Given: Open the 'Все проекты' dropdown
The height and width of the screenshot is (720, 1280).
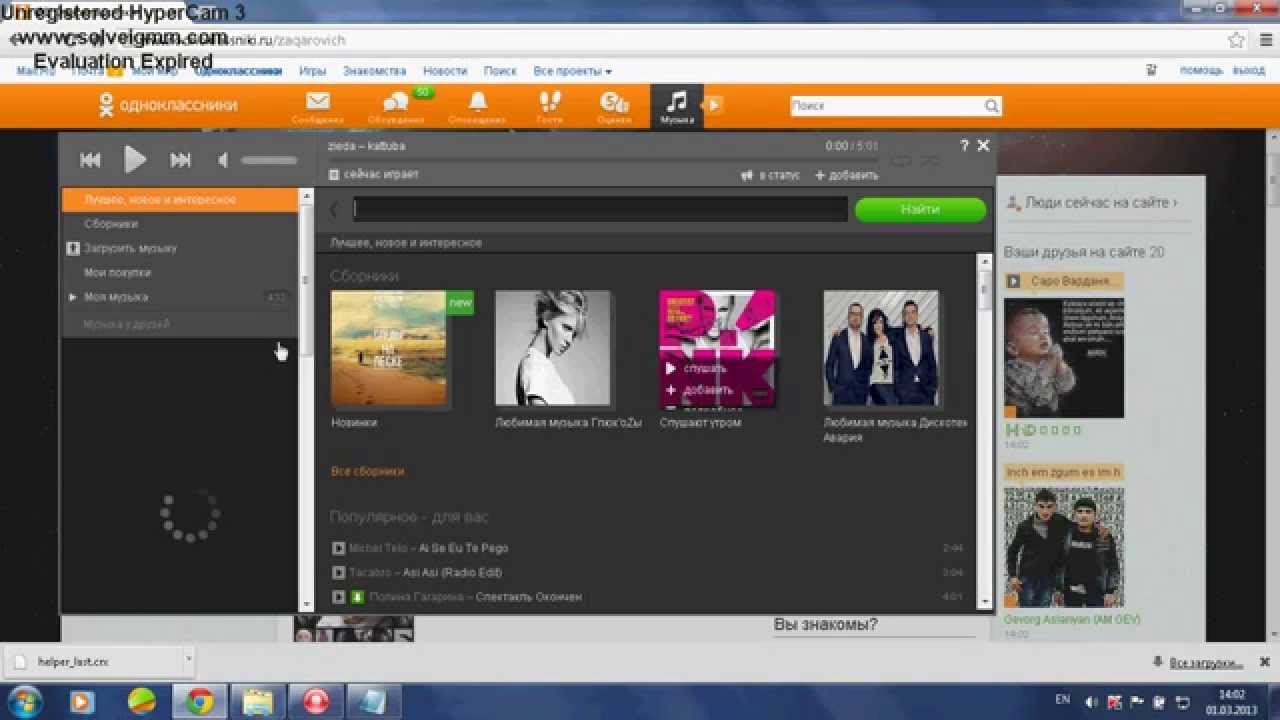Looking at the screenshot, I should [x=572, y=71].
